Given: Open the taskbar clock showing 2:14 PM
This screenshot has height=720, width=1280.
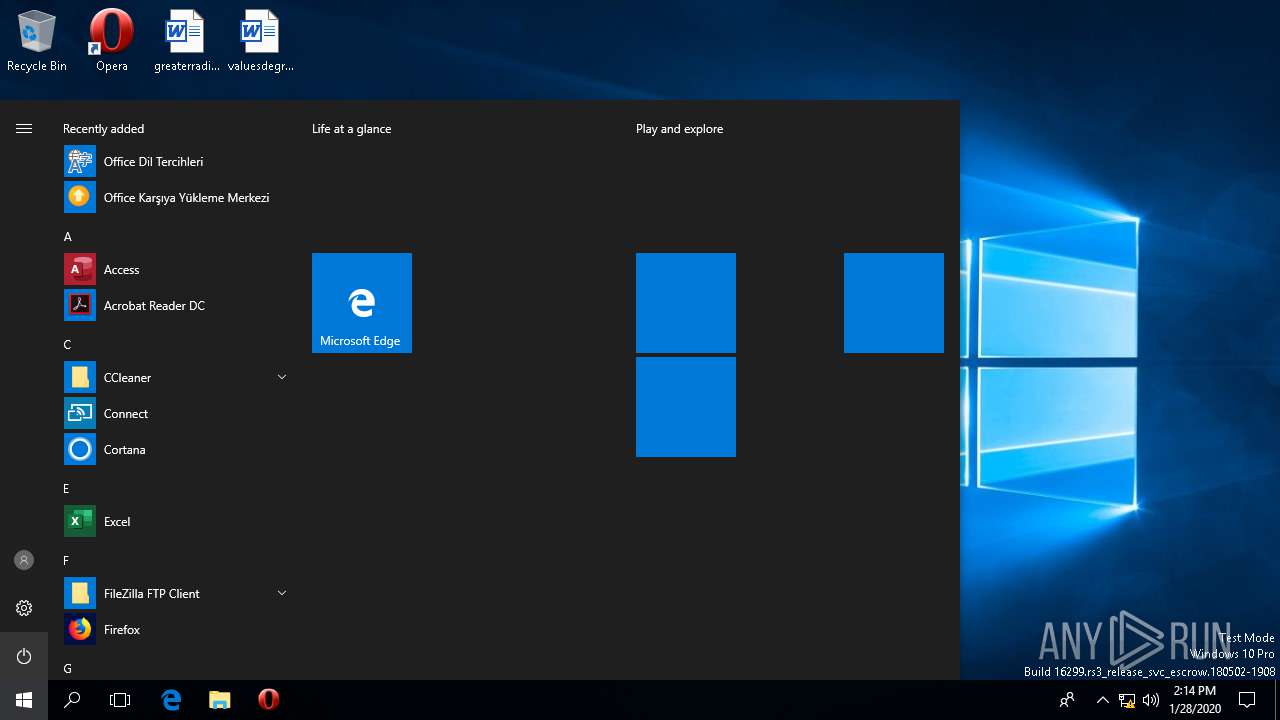Looking at the screenshot, I should coord(1194,700).
